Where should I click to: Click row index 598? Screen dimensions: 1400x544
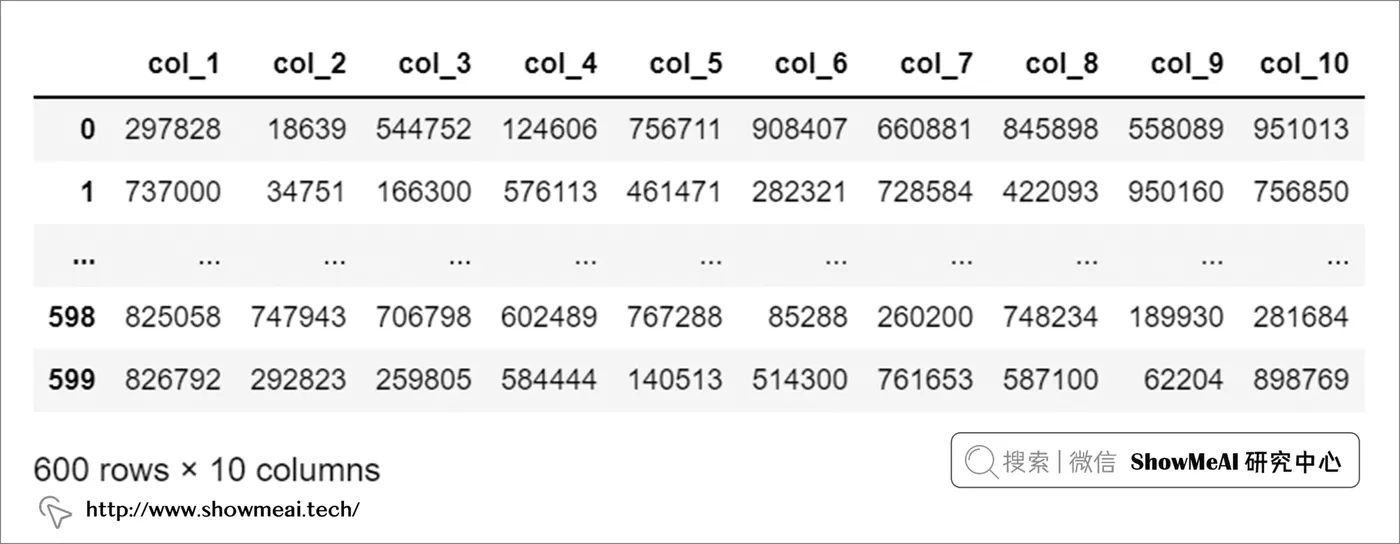(72, 317)
